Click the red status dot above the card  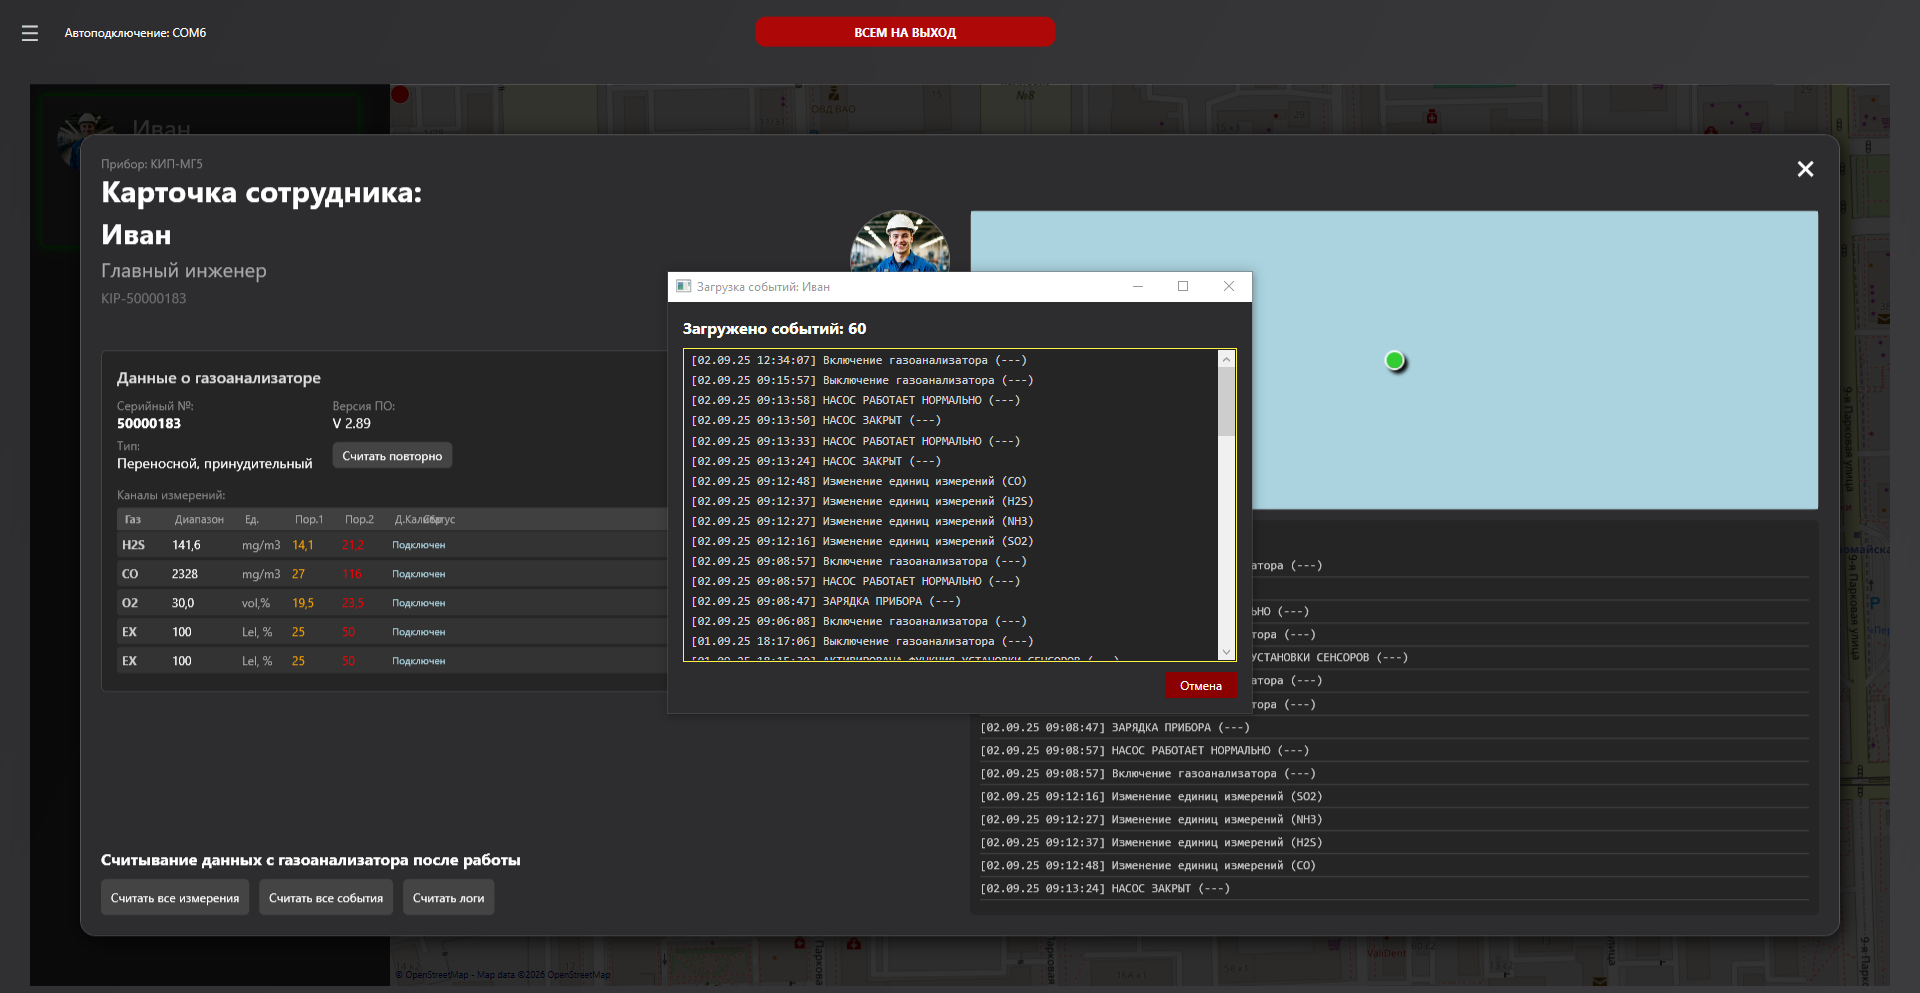(x=400, y=95)
